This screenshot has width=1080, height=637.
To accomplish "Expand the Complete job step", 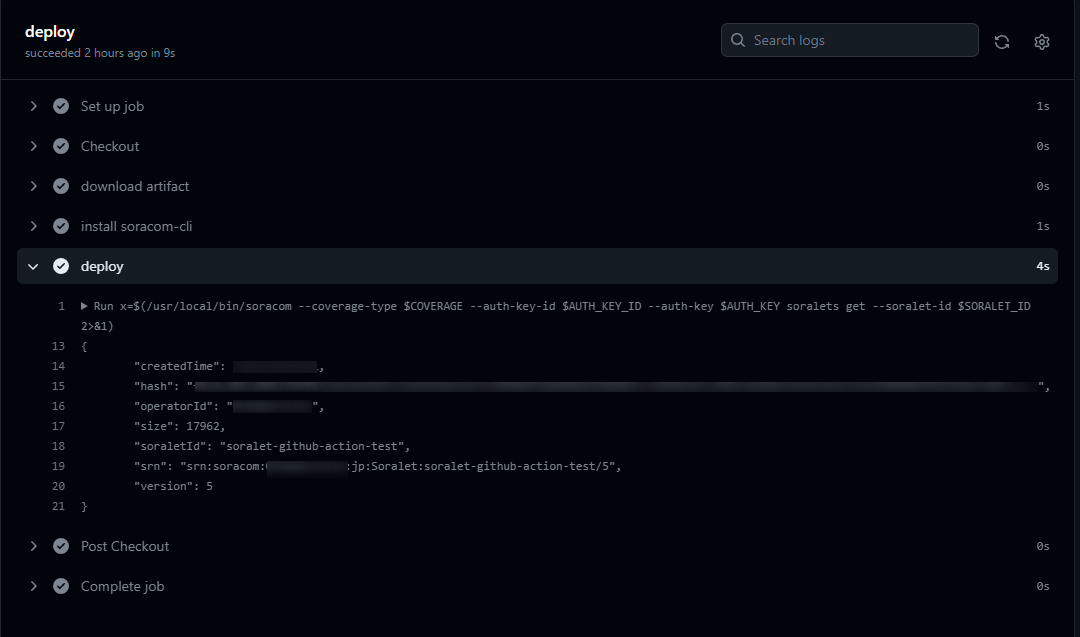I will click(x=33, y=586).
